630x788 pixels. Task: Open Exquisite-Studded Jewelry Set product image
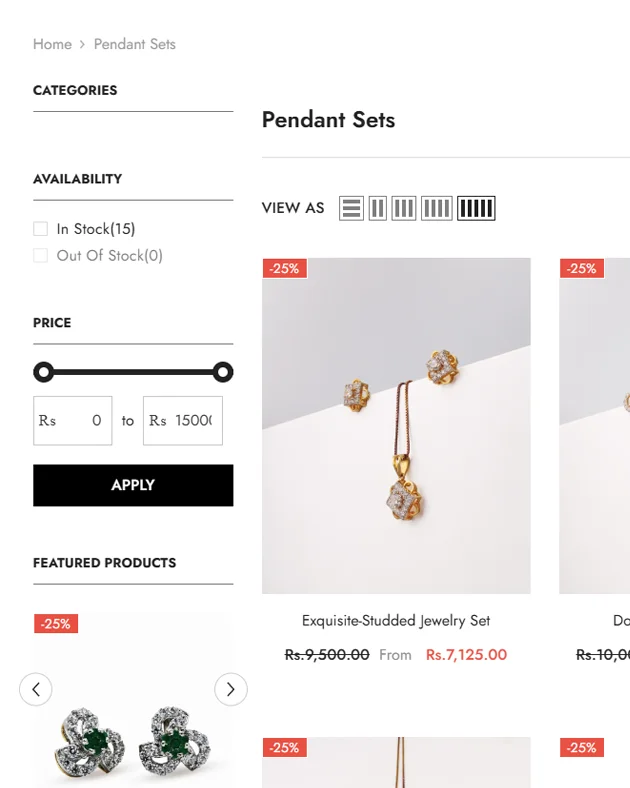pos(396,426)
